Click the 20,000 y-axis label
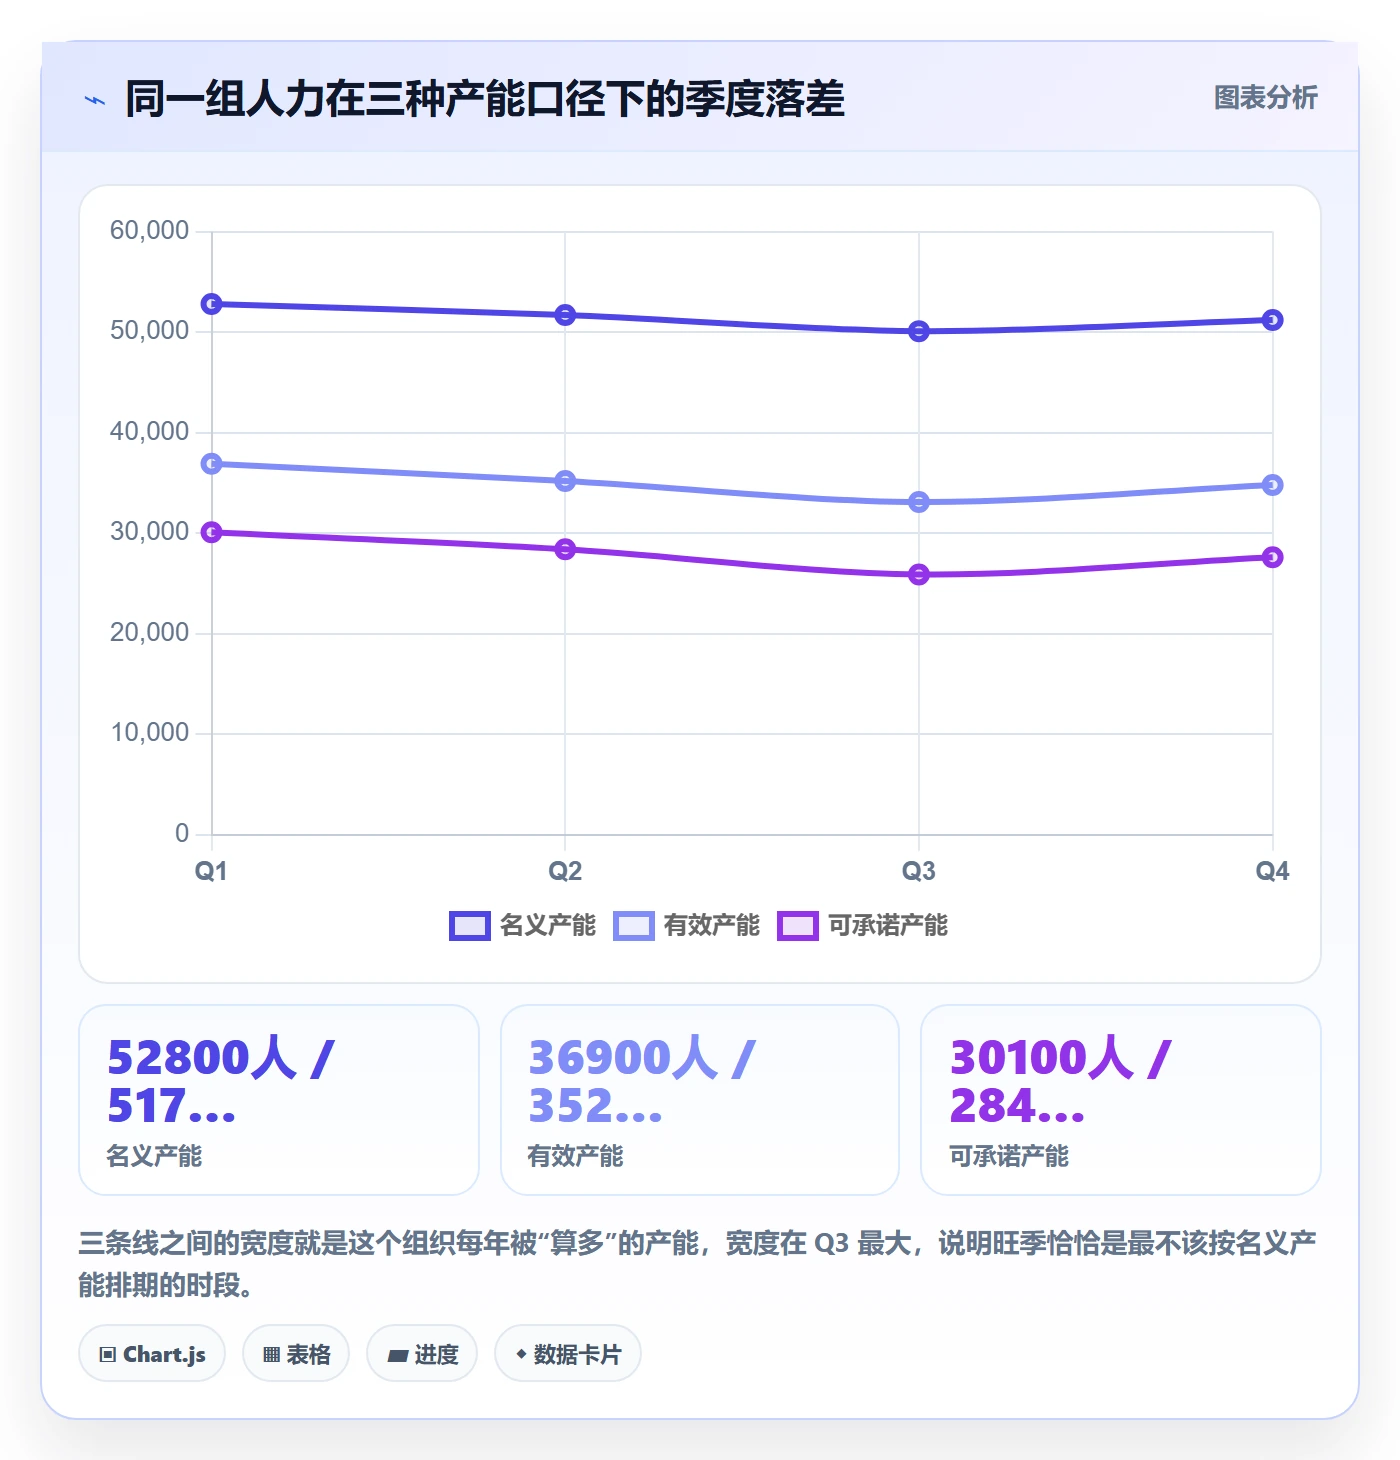The width and height of the screenshot is (1400, 1460). tap(149, 633)
